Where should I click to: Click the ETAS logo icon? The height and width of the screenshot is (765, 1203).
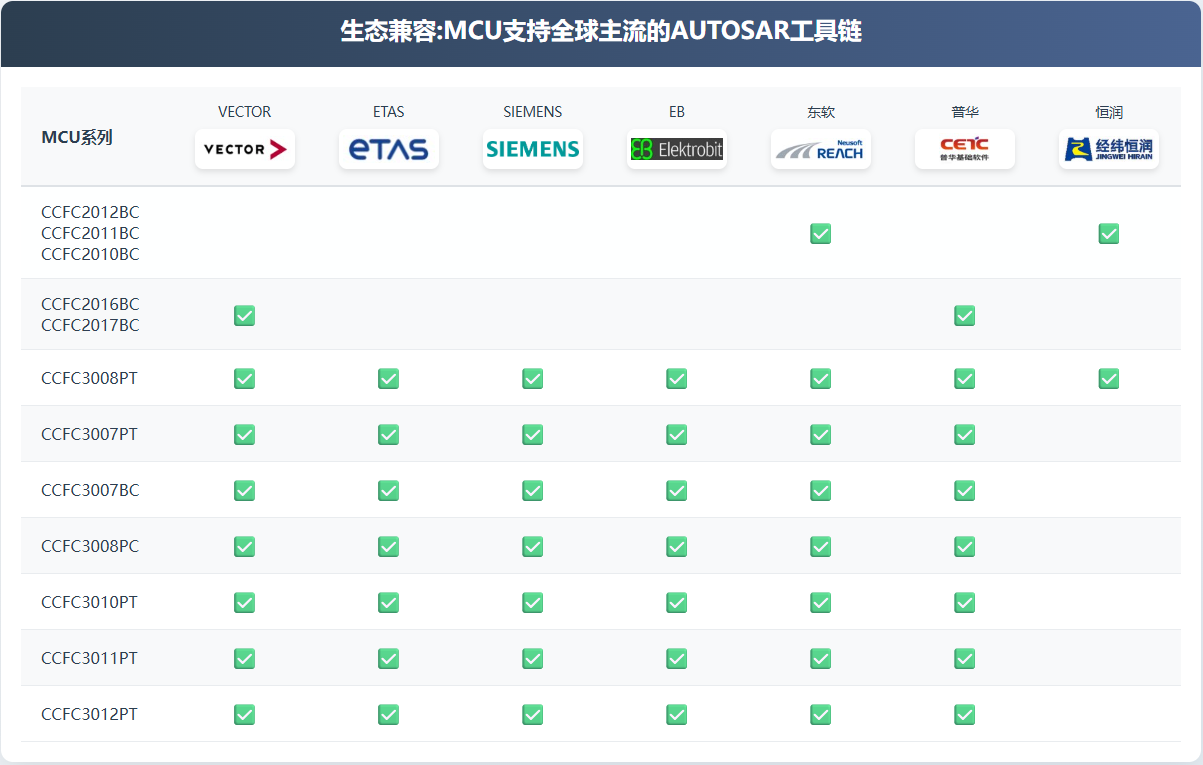pyautogui.click(x=389, y=149)
